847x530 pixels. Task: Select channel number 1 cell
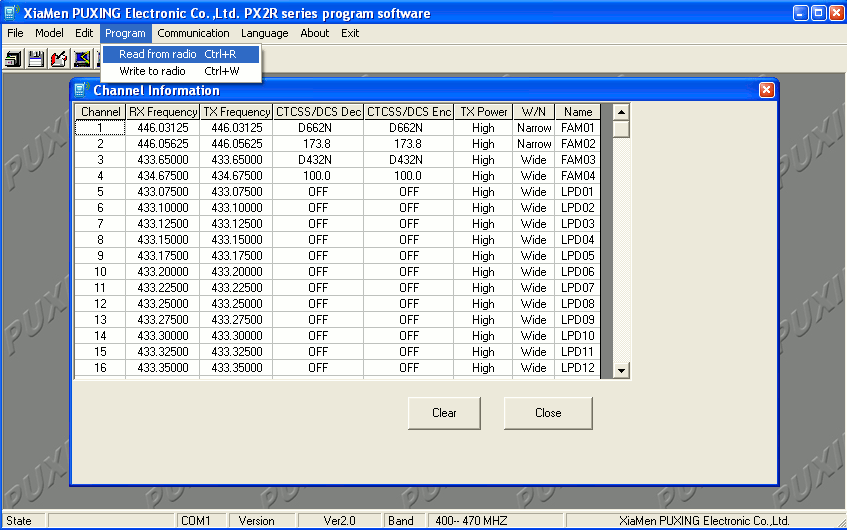tap(100, 128)
